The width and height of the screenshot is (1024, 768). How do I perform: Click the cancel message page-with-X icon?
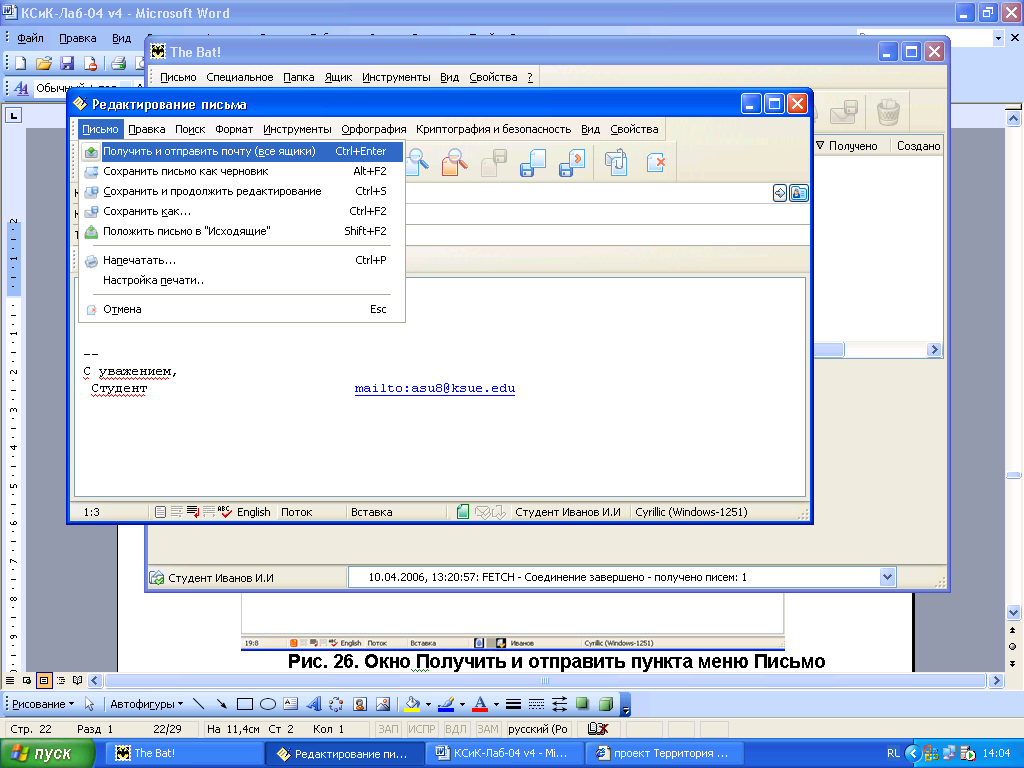[x=655, y=163]
